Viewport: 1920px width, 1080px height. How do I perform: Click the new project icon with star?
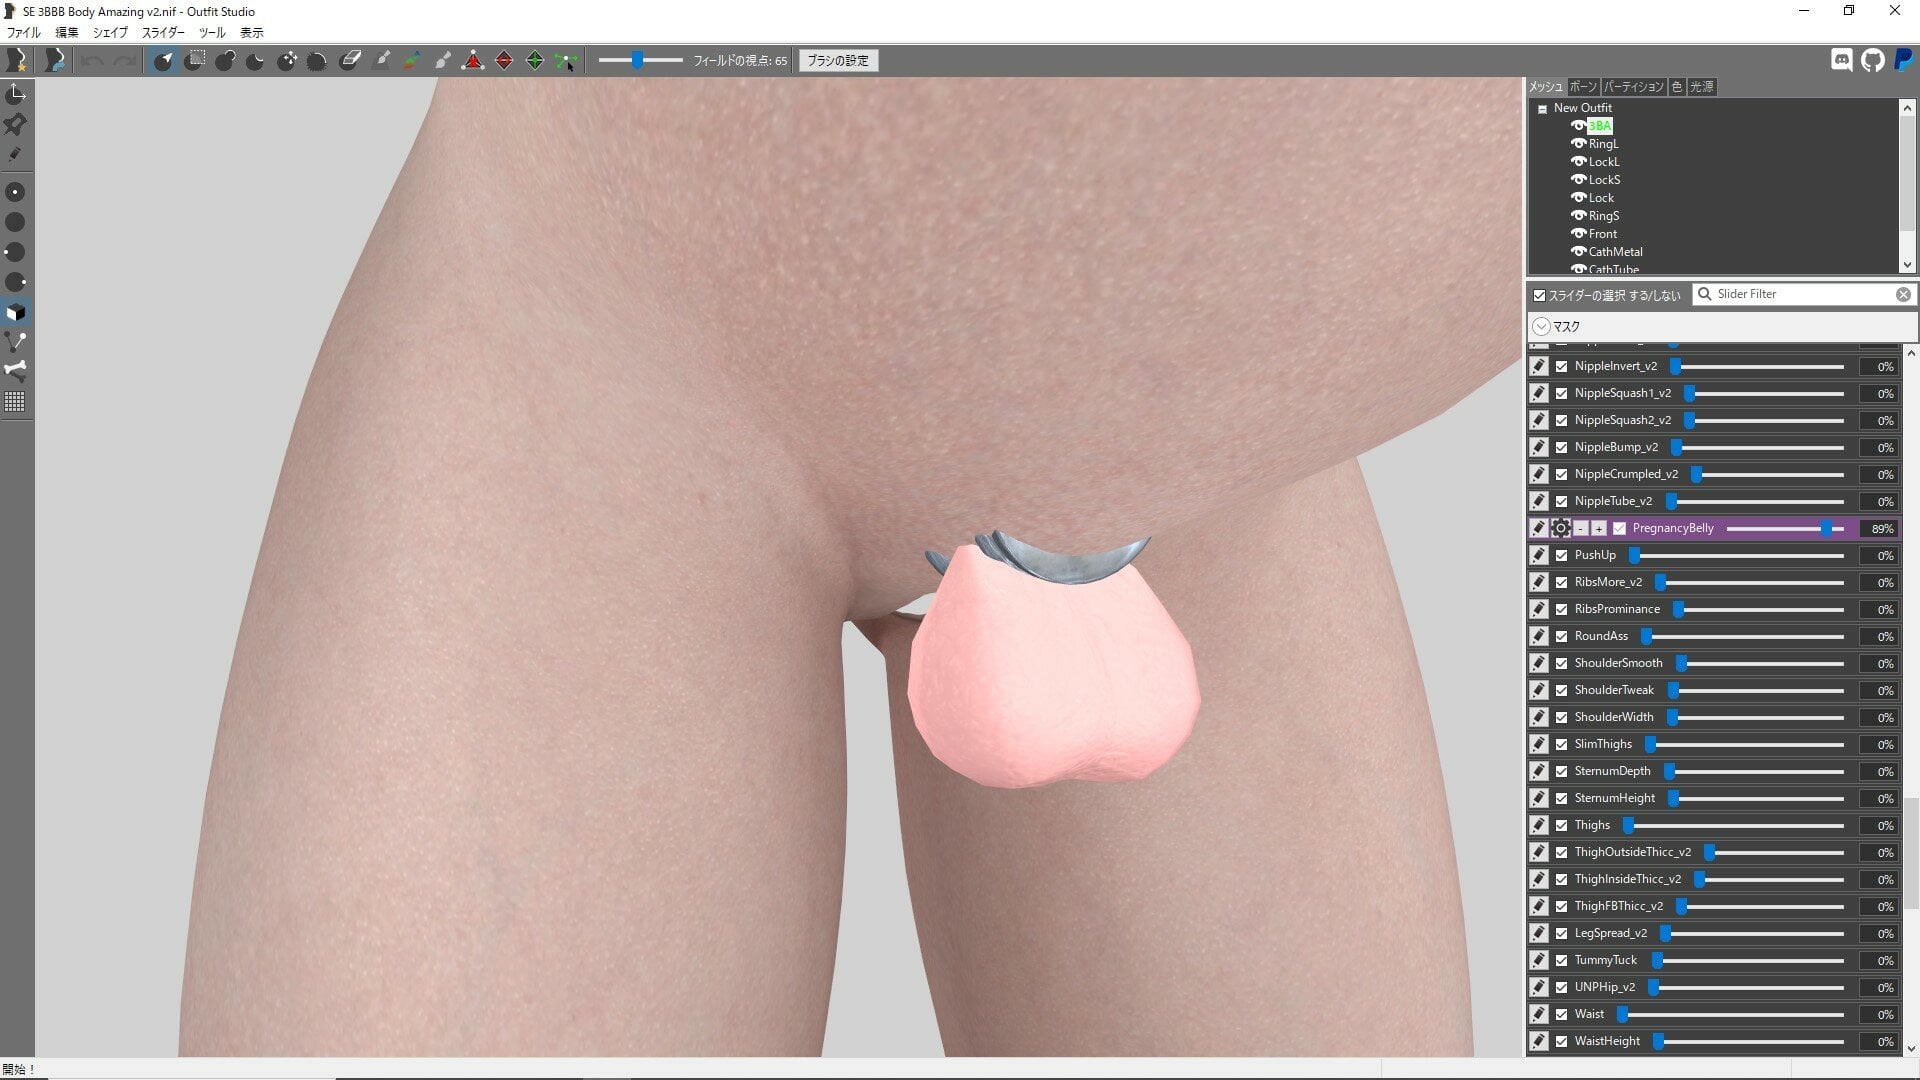[16, 61]
